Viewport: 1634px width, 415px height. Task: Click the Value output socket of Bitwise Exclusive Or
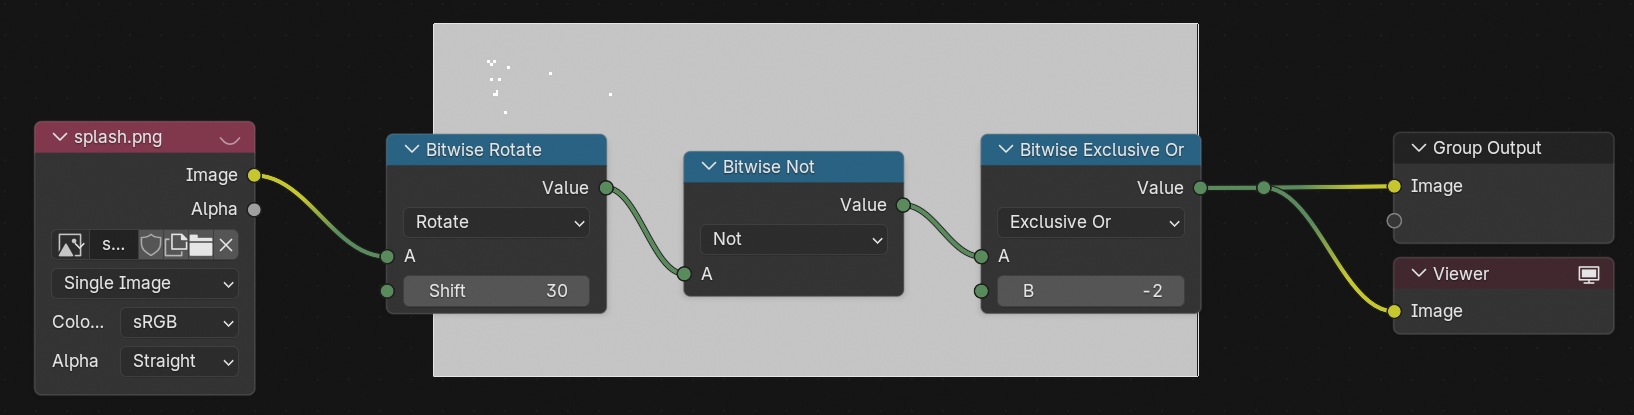point(1200,188)
